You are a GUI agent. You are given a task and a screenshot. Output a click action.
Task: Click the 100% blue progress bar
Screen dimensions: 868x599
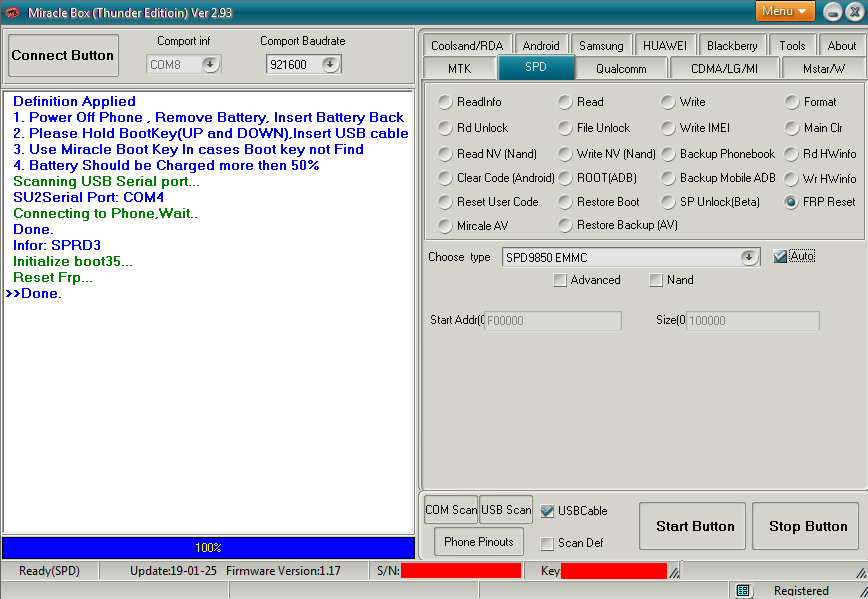209,548
